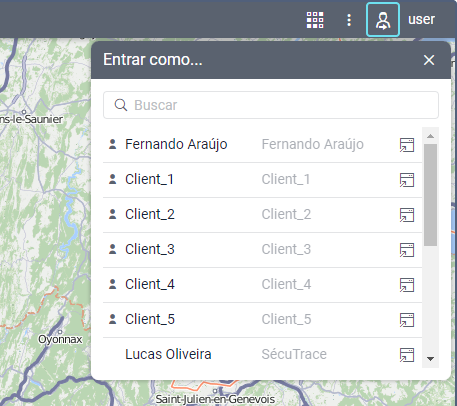Click the user list scrollbar thumb

coord(430,195)
